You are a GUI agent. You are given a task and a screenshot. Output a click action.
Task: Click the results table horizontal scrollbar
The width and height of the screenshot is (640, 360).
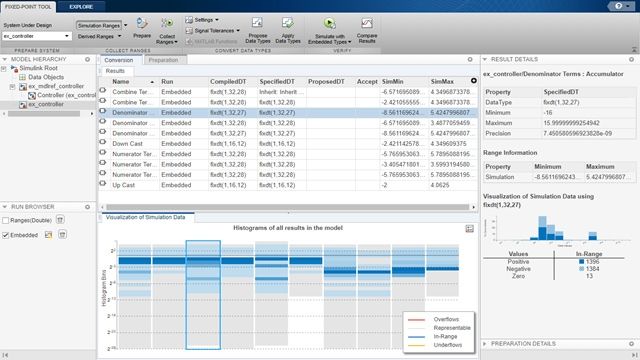(x=288, y=207)
